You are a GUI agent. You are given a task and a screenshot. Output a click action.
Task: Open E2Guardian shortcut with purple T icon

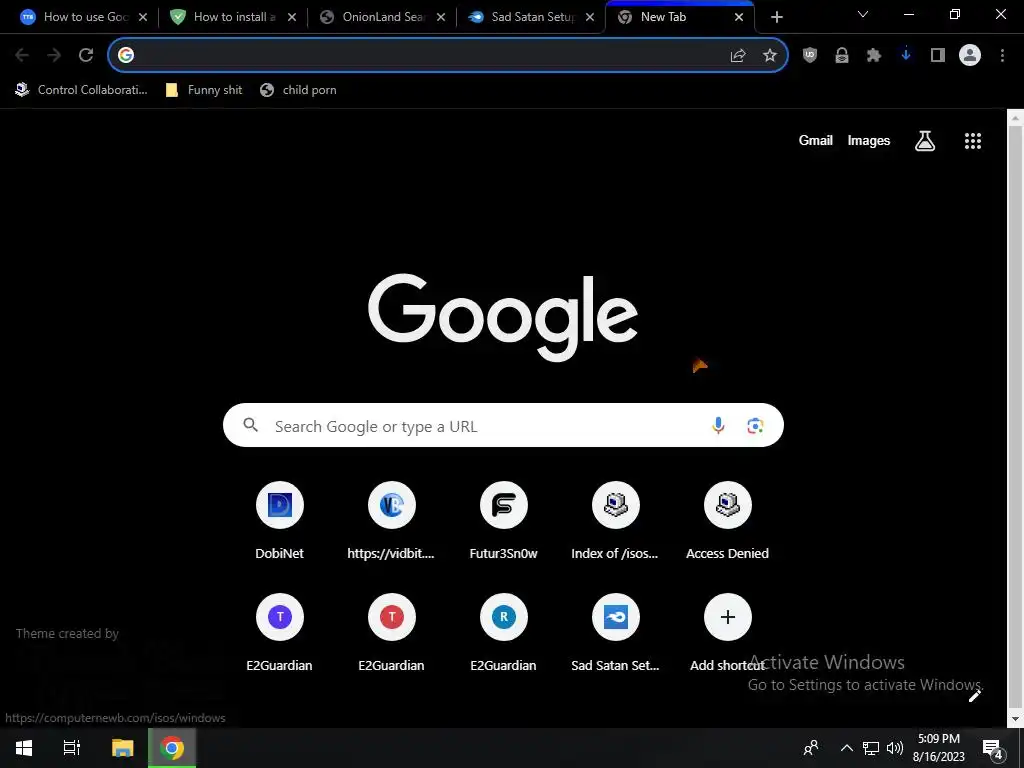[x=280, y=633]
